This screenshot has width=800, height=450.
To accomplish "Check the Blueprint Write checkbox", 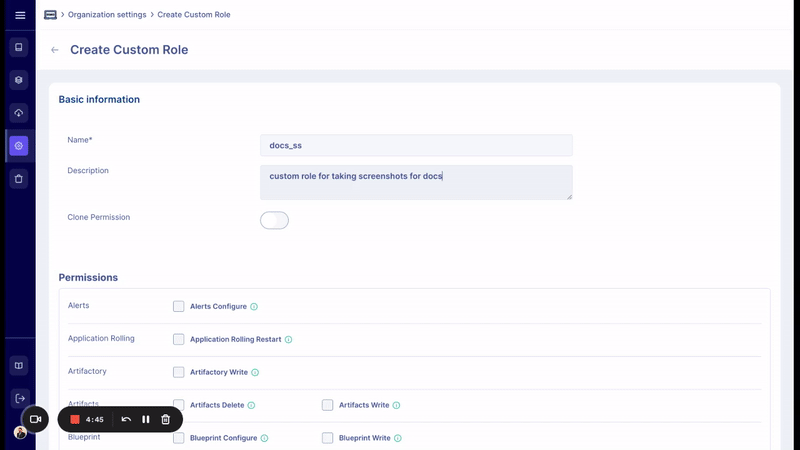I will (x=328, y=438).
